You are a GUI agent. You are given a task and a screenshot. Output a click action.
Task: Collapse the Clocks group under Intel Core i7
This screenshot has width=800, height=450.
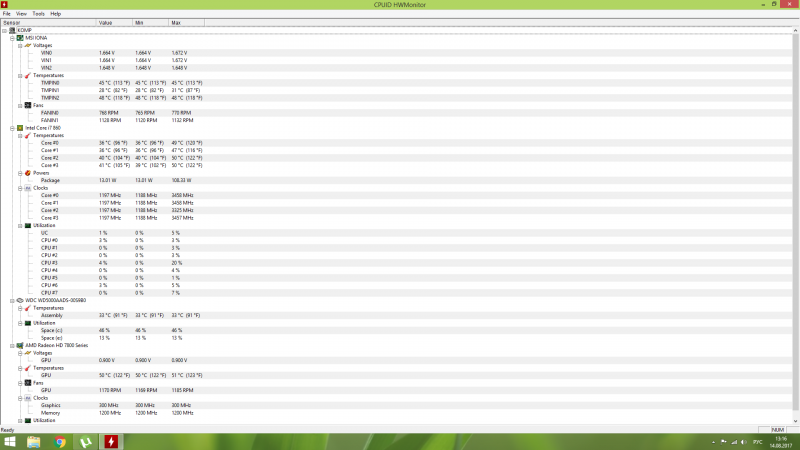pyautogui.click(x=20, y=188)
